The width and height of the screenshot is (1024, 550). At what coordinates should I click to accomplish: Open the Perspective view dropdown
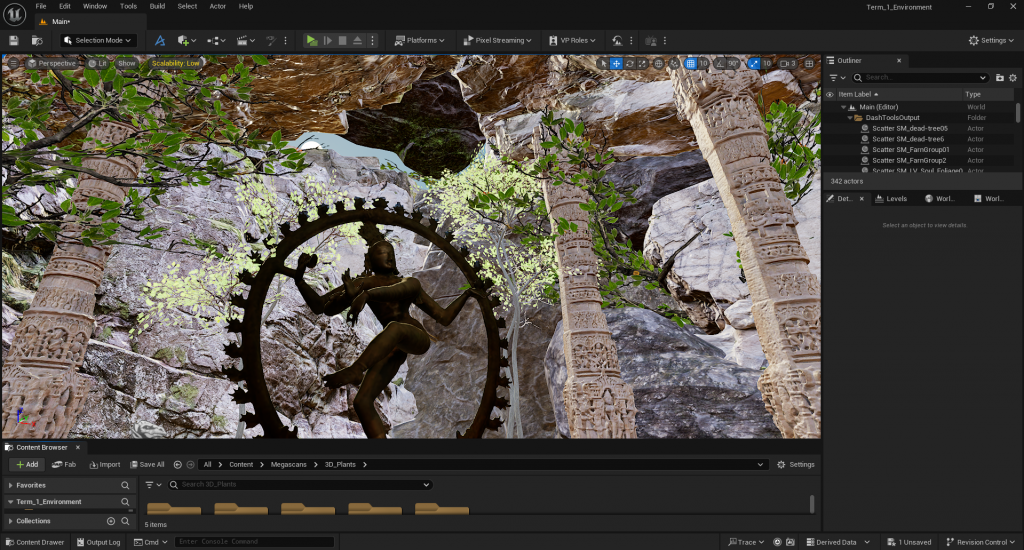pos(52,63)
